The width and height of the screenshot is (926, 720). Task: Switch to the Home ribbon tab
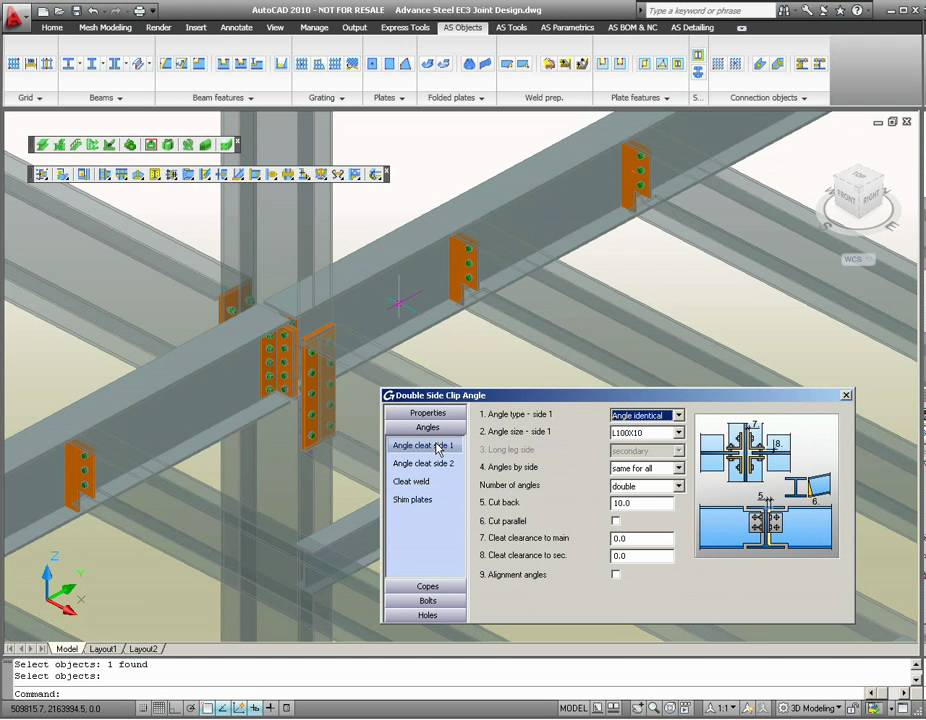tap(52, 27)
